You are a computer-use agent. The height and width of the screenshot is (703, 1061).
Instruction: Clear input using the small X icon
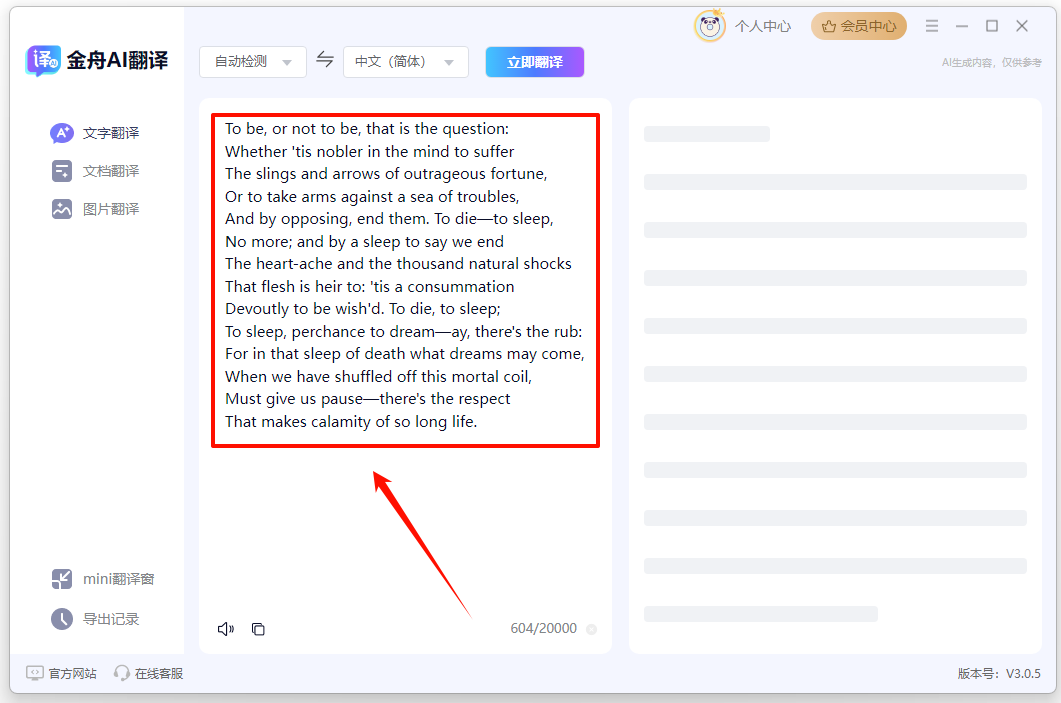591,629
